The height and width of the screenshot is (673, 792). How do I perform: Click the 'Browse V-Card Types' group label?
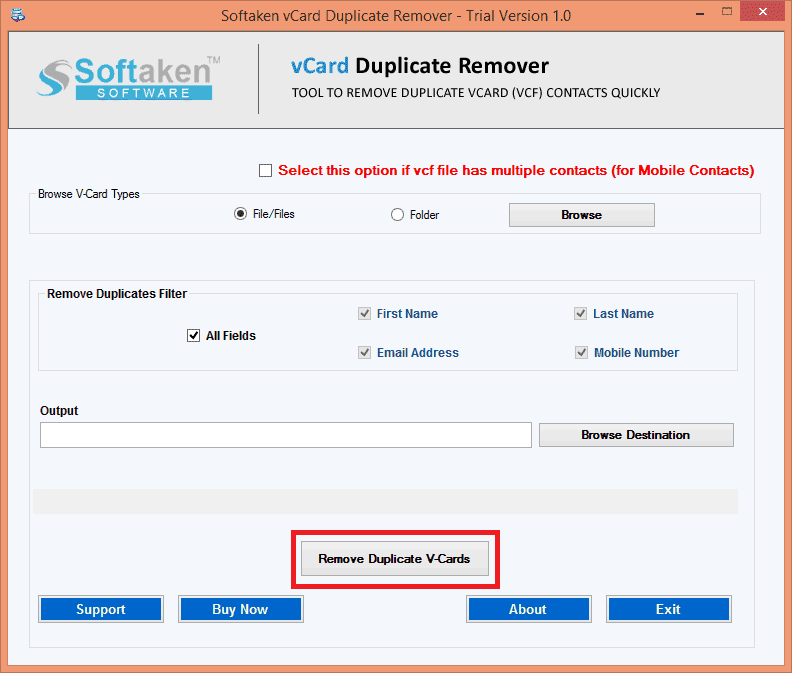pos(88,194)
